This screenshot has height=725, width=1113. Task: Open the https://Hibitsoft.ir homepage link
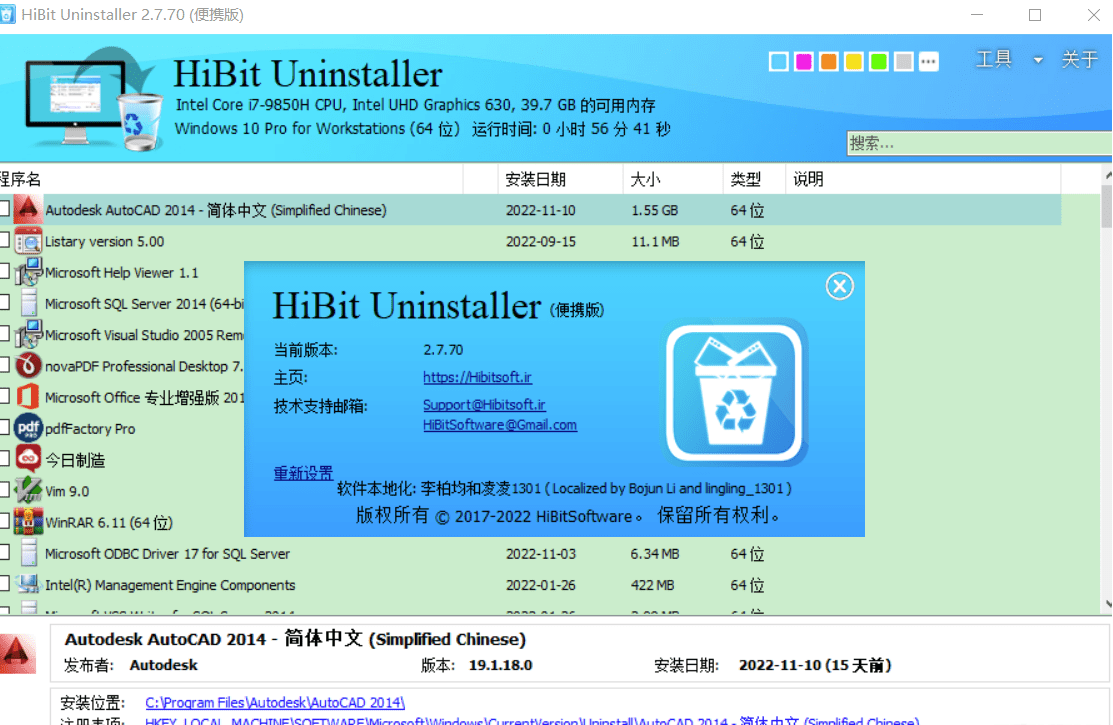[x=477, y=377]
